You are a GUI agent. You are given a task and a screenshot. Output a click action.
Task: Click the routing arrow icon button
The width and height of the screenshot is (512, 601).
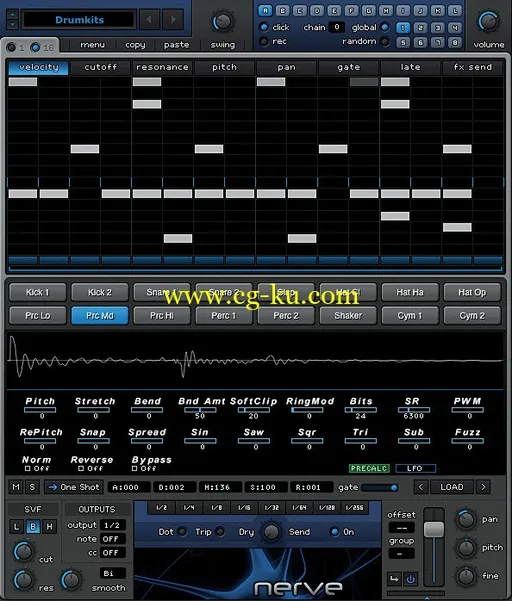[394, 579]
